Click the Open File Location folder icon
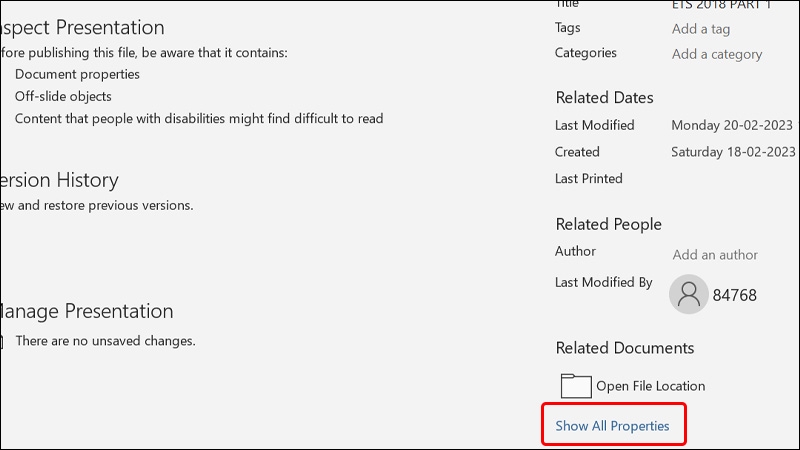Screen dimensions: 800x450 pos(576,386)
